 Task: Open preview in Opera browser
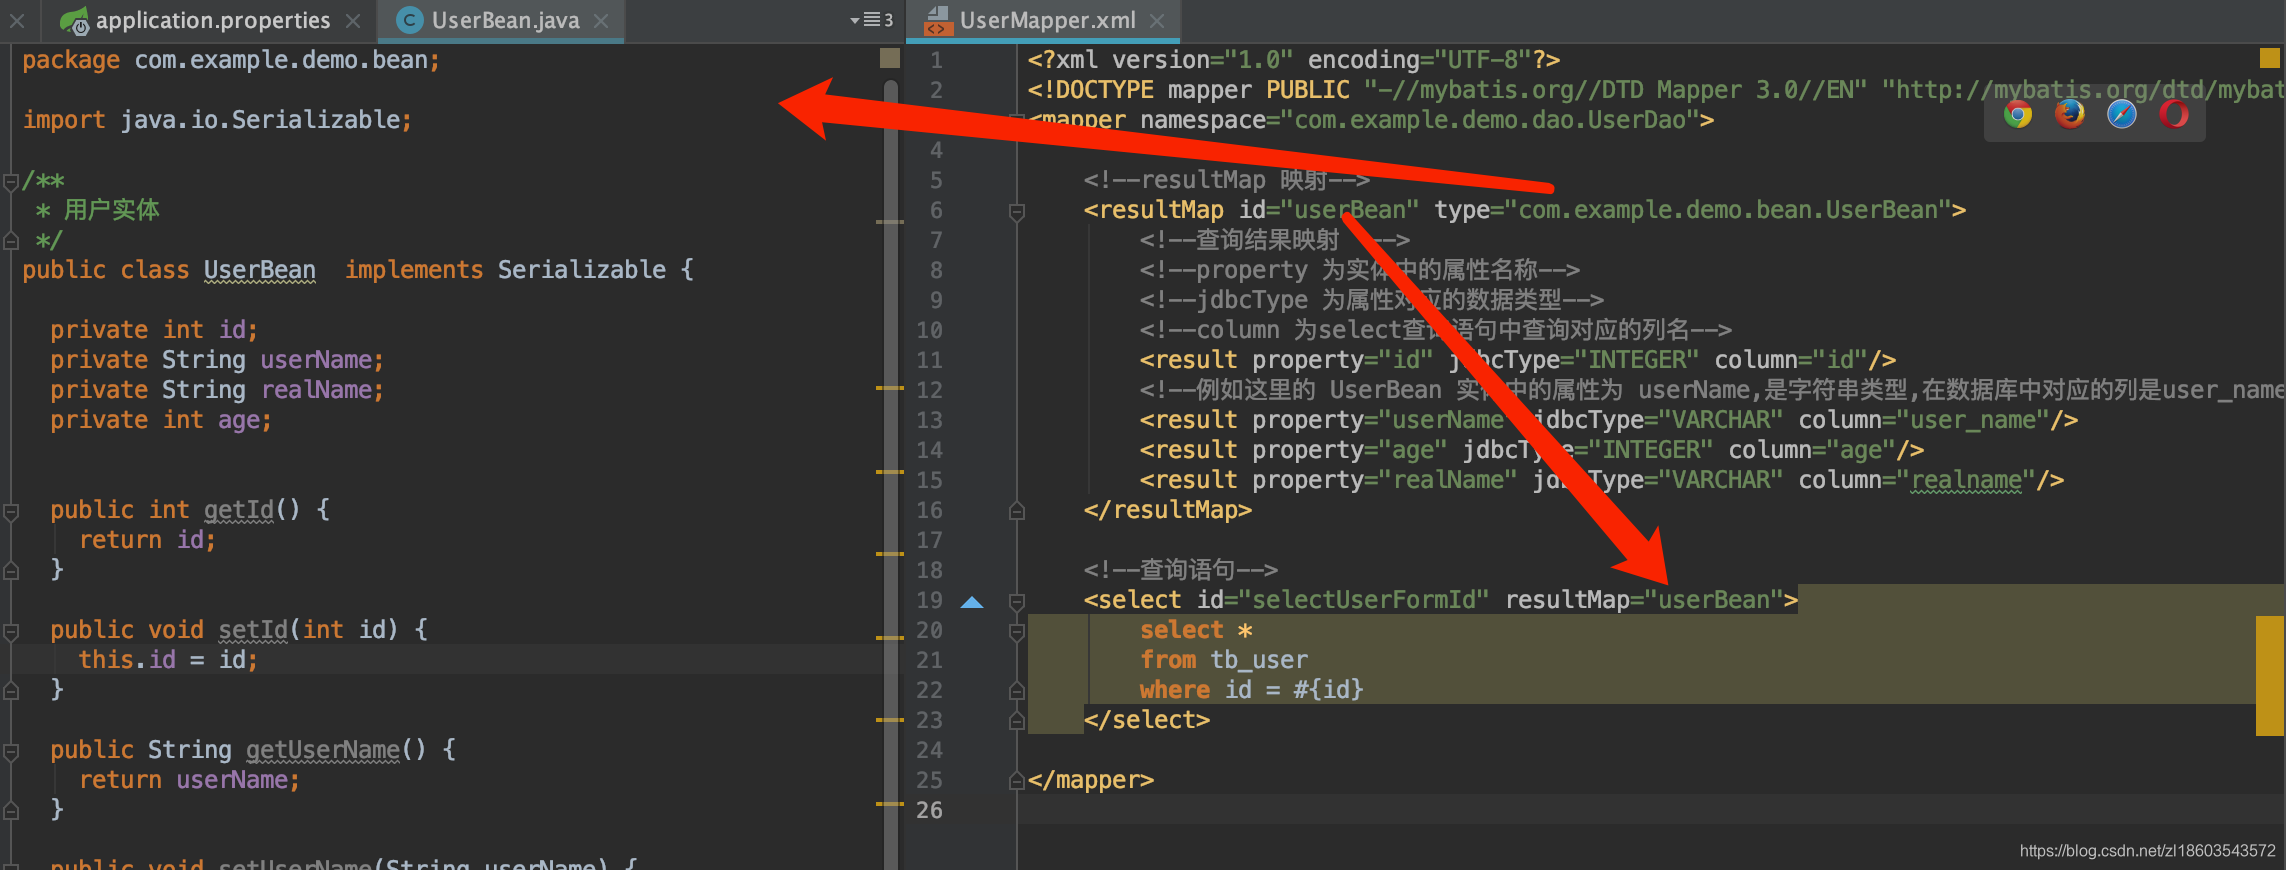pos(2174,115)
